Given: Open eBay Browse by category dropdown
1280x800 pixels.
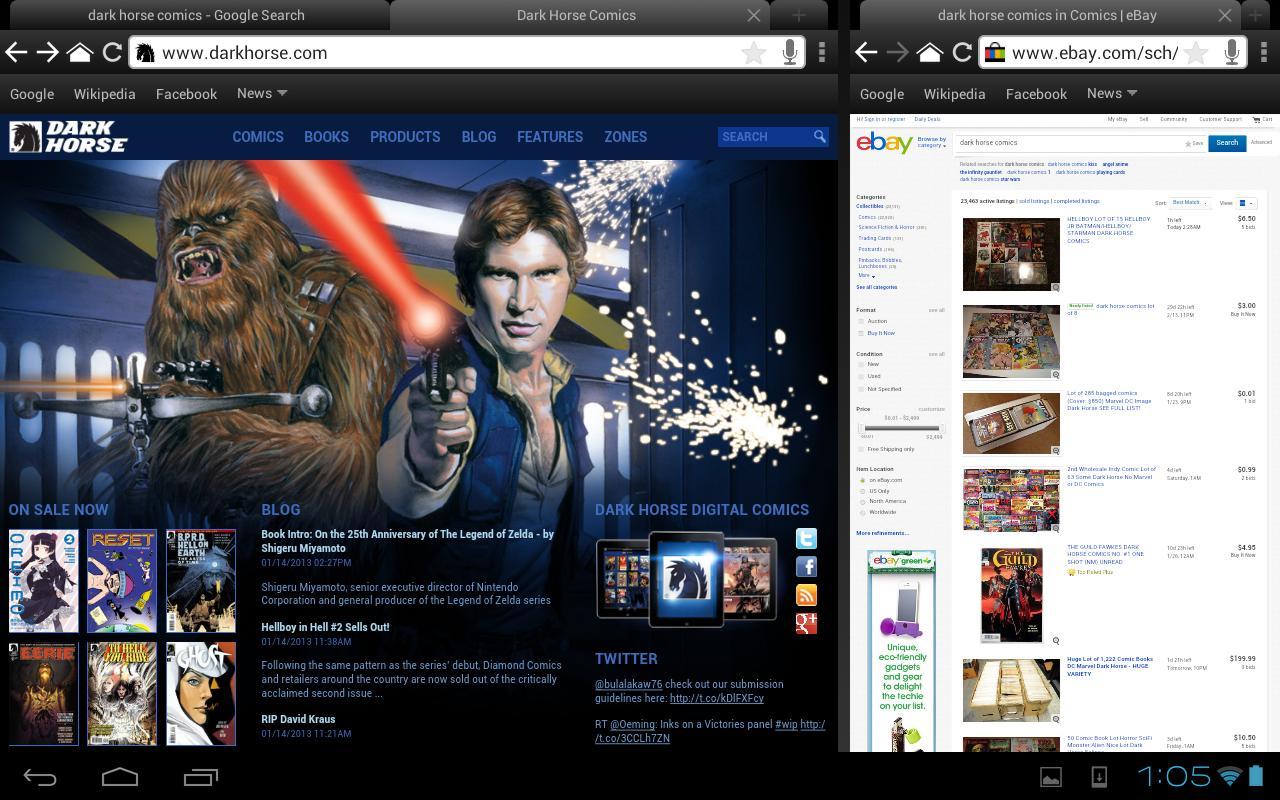Looking at the screenshot, I should click(x=931, y=142).
